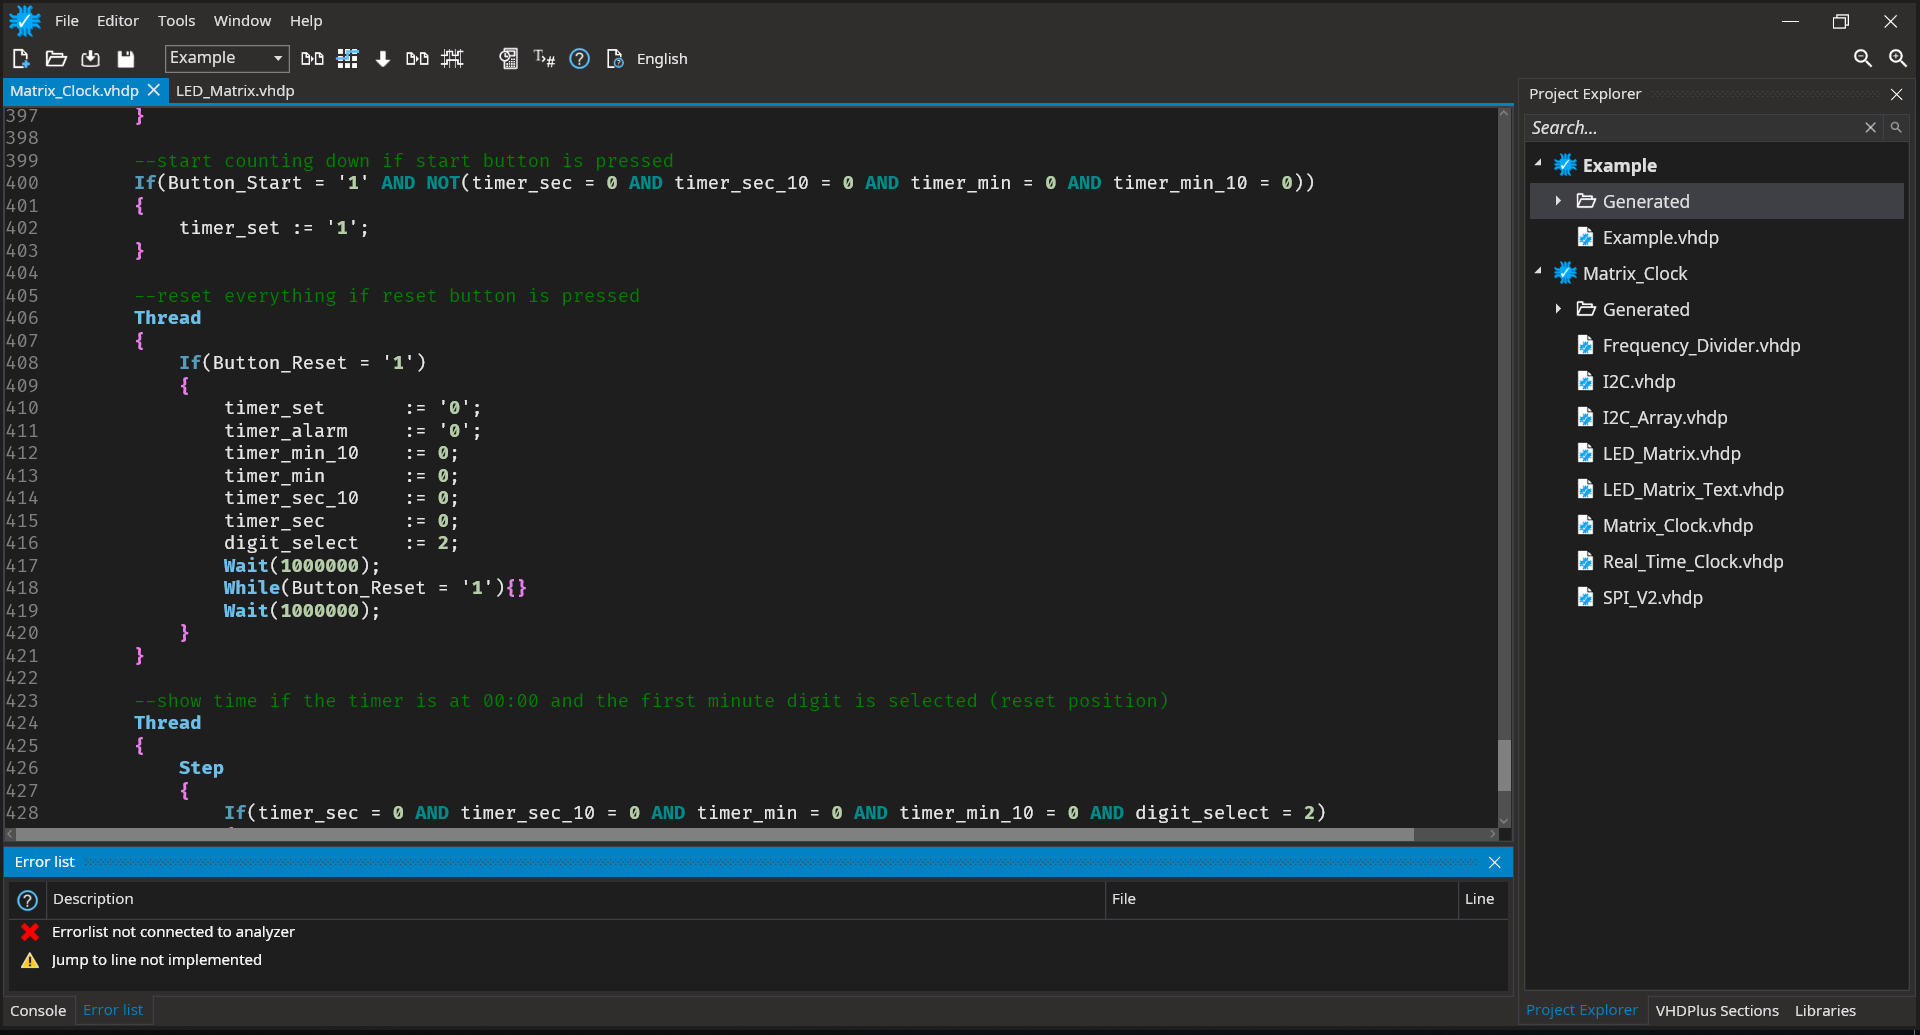
Task: Close the Matrix_Clock.vhdp tab
Action: (x=154, y=90)
